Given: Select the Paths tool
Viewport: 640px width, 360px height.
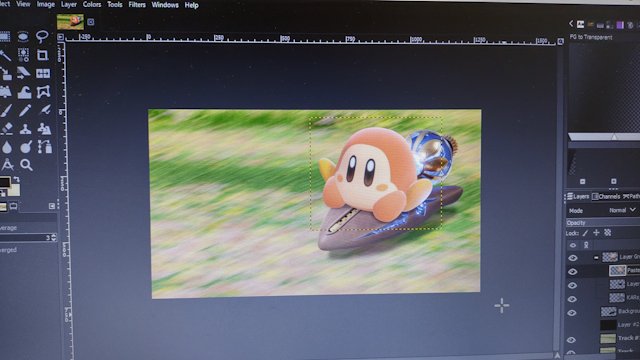Looking at the screenshot, I should pyautogui.click(x=44, y=146).
